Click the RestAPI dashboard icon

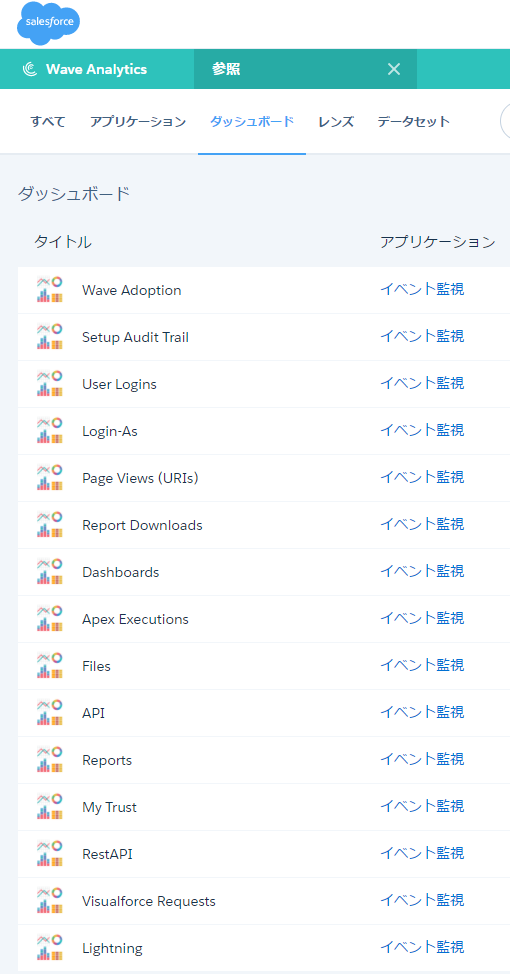pyautogui.click(x=50, y=854)
